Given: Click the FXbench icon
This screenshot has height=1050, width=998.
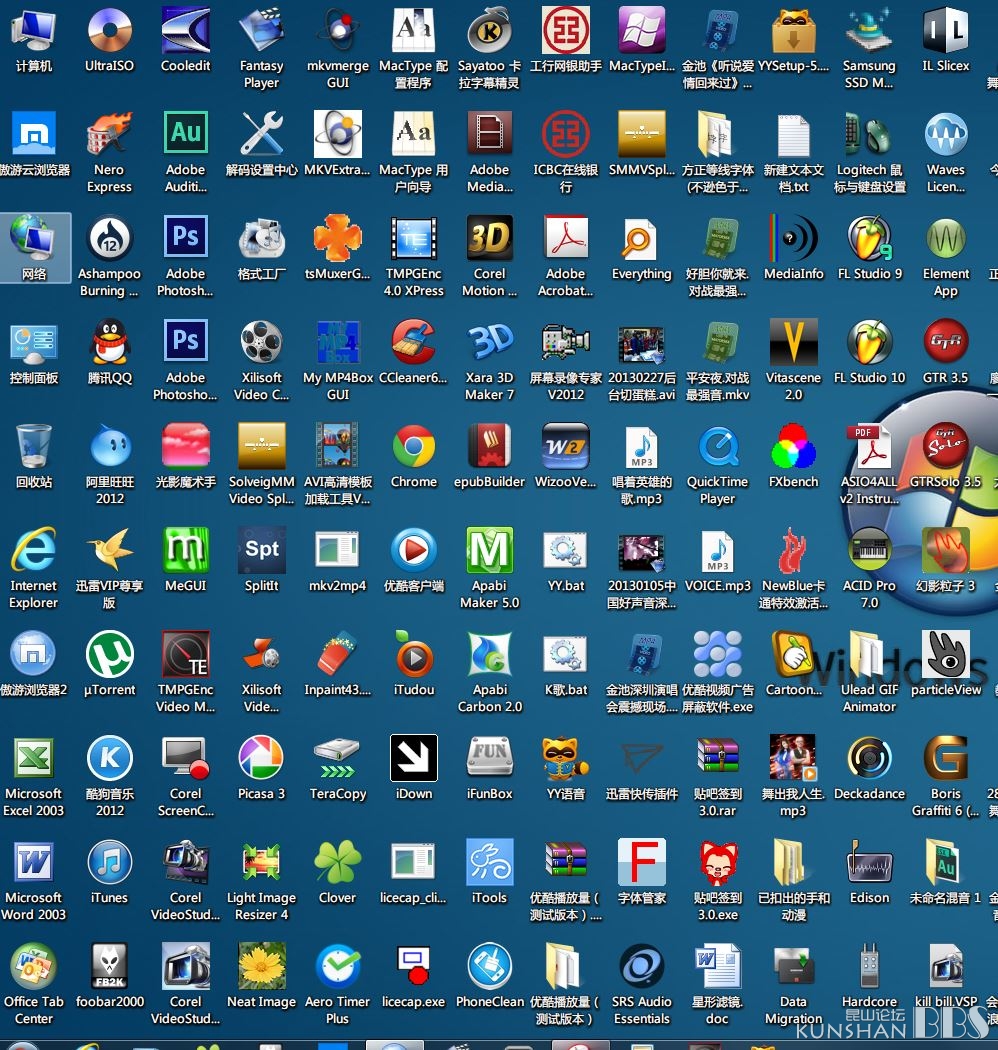Looking at the screenshot, I should 794,446.
